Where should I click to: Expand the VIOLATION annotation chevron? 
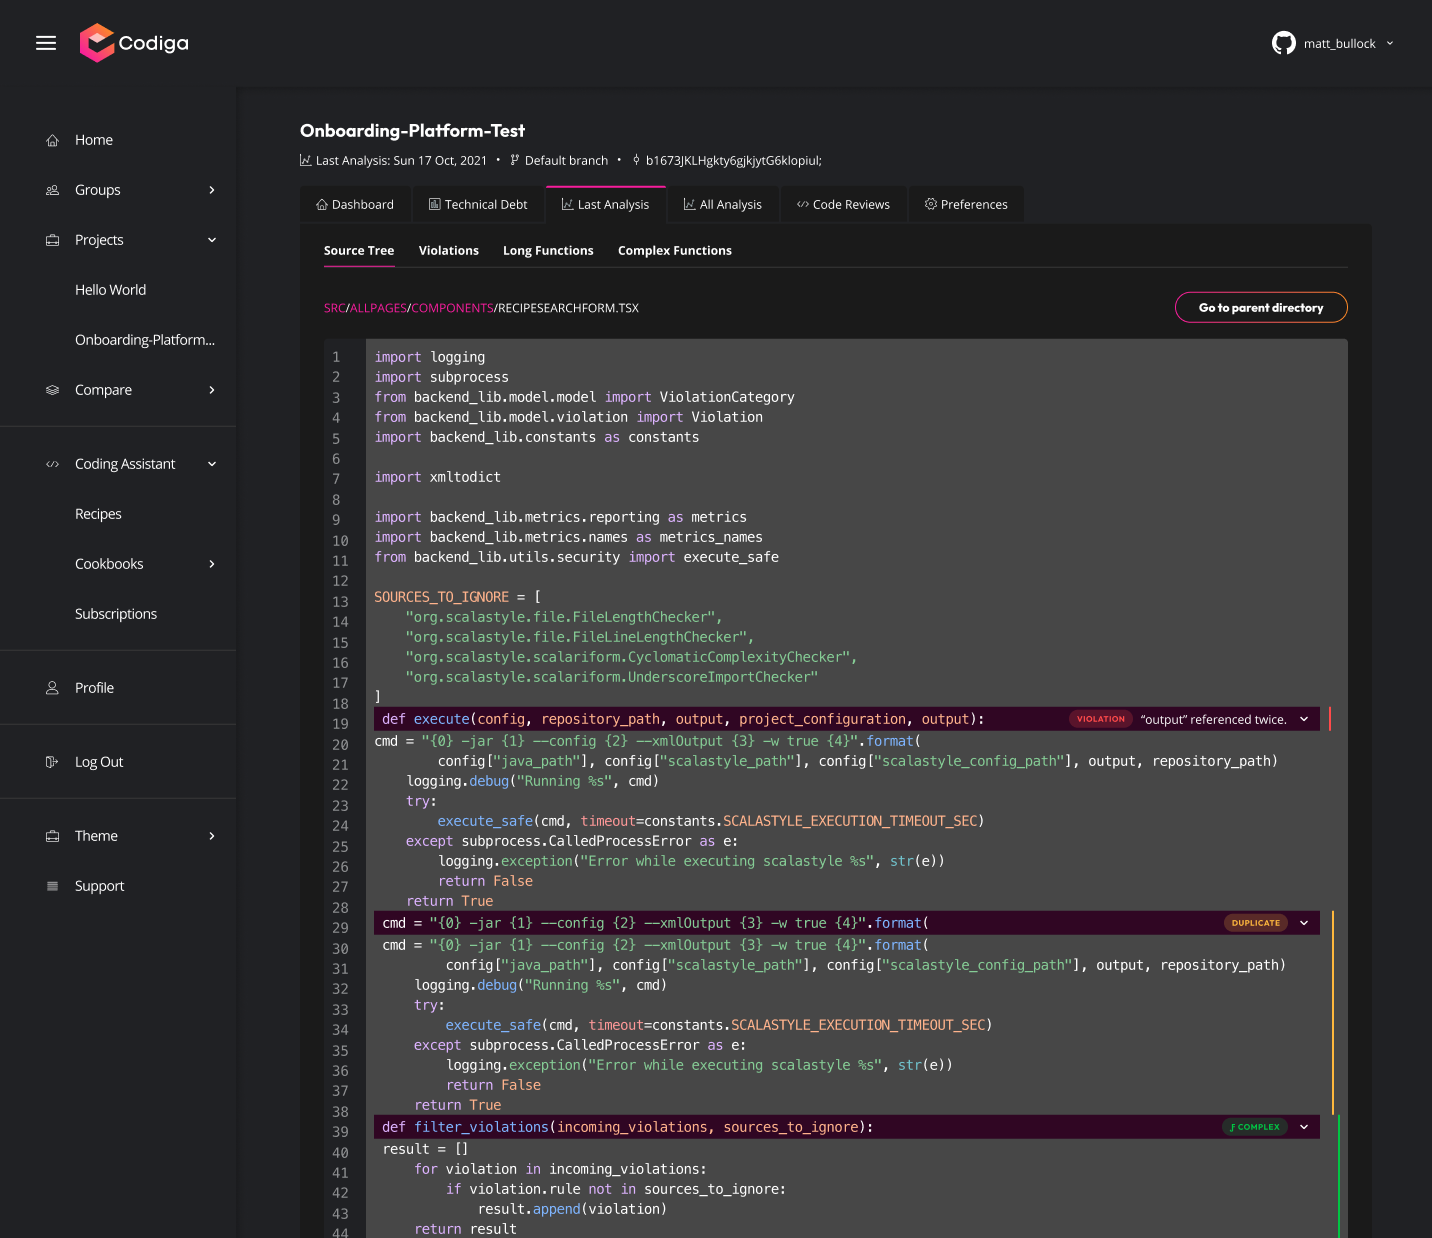click(x=1304, y=719)
